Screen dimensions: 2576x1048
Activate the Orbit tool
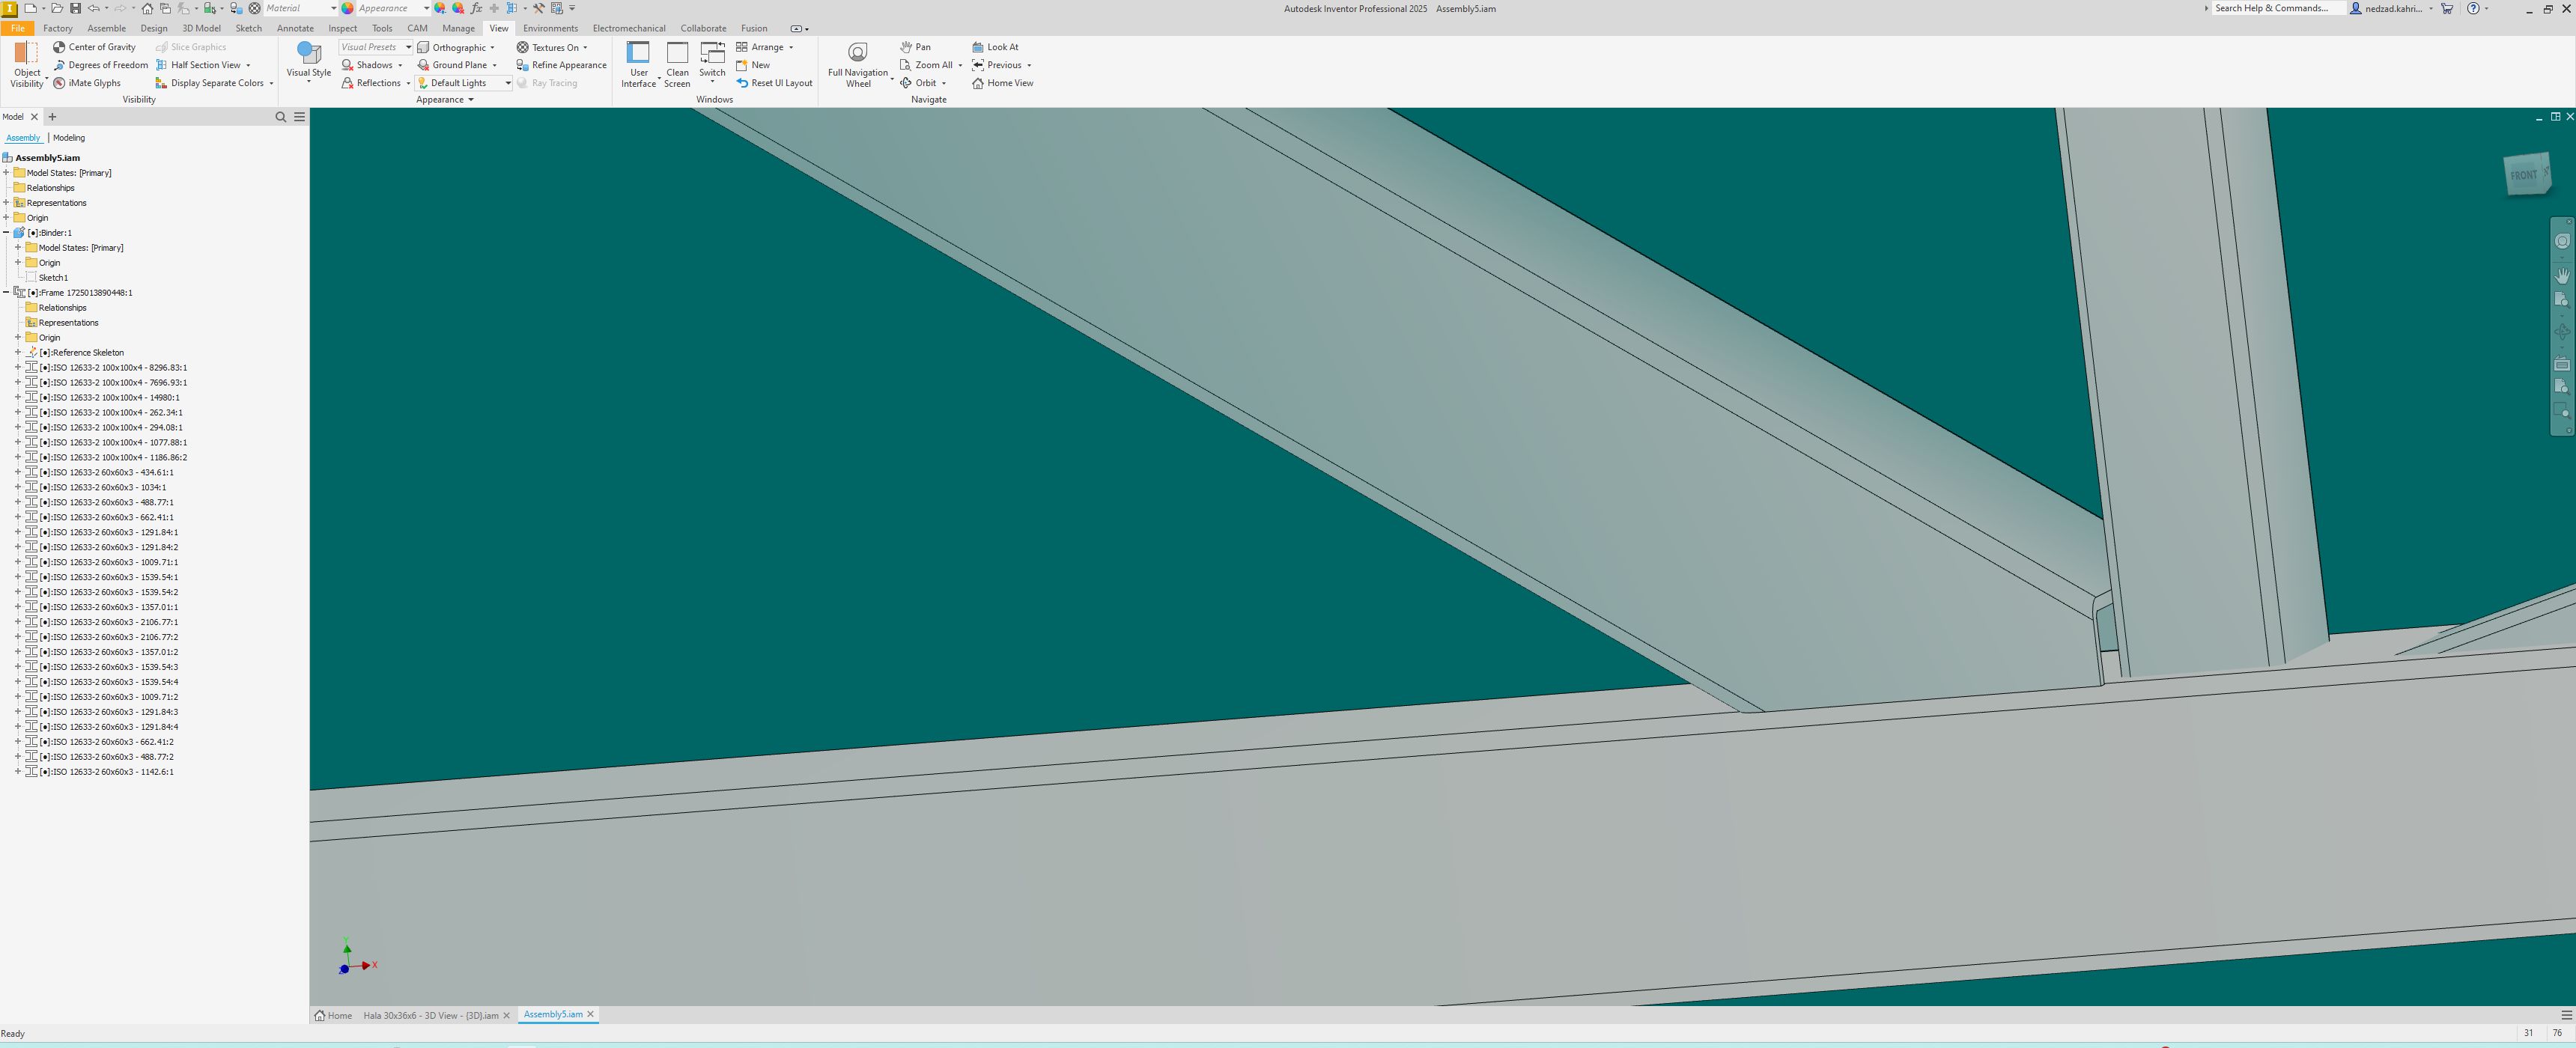point(922,82)
